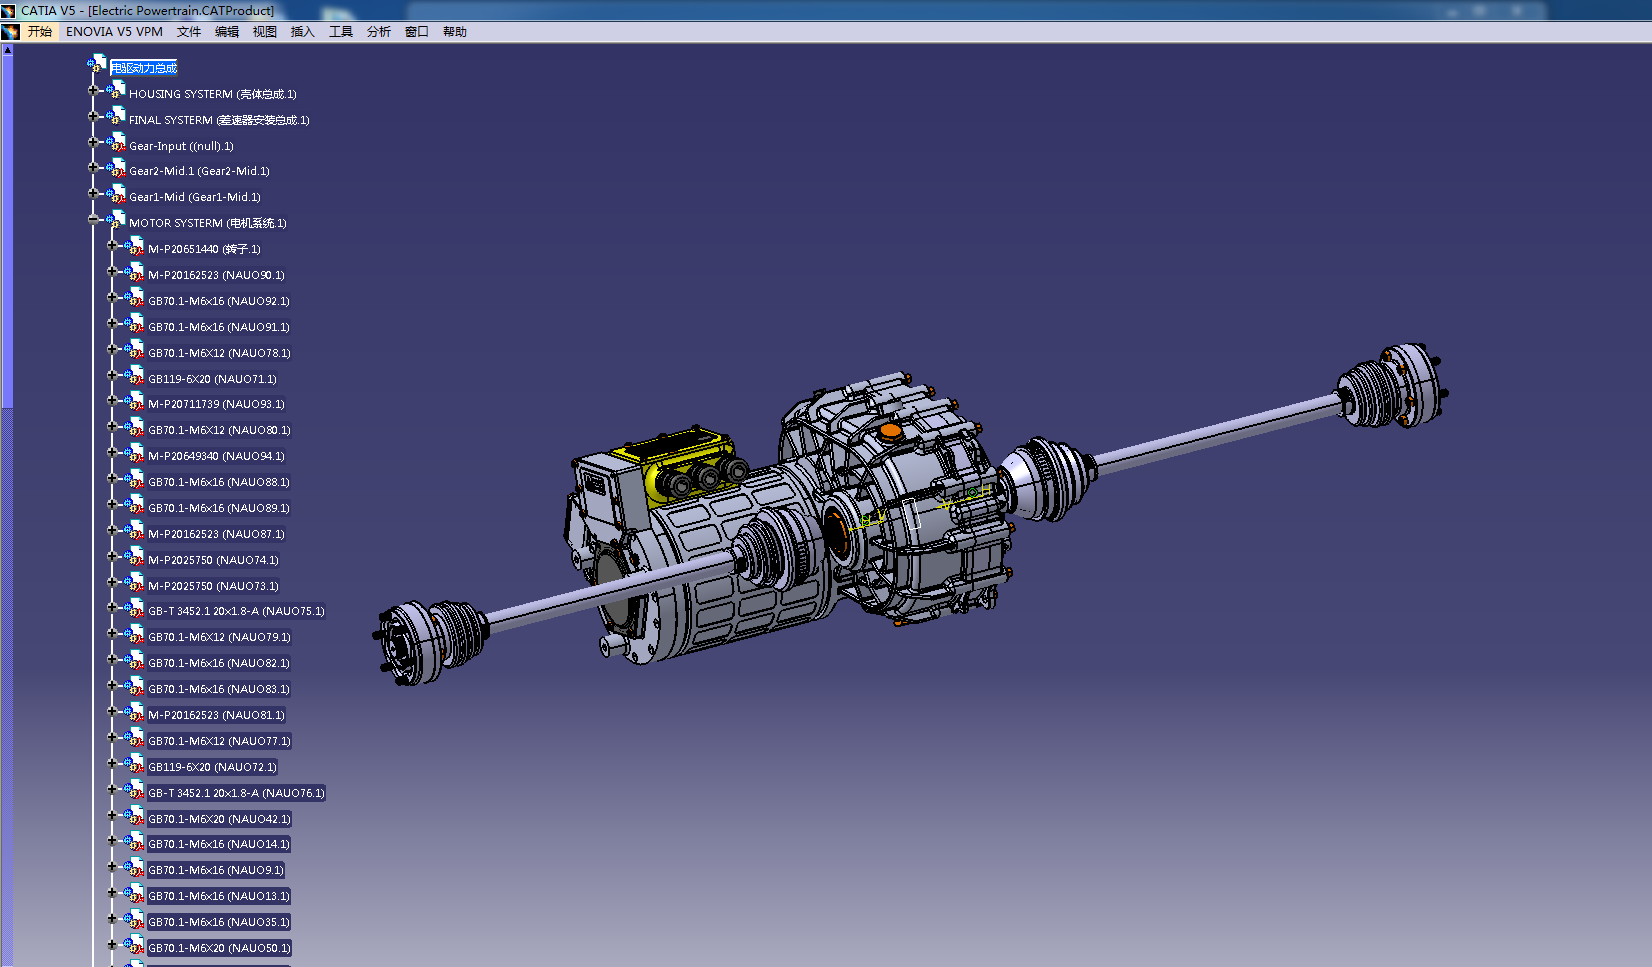Click the tree vertical scrollbar thumb

pos(7,232)
